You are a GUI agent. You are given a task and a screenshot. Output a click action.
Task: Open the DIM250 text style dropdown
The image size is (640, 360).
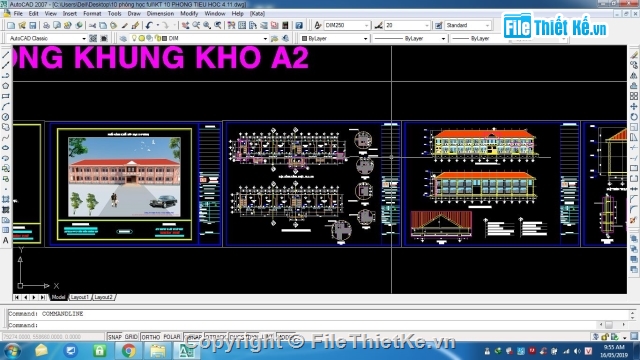coord(366,25)
